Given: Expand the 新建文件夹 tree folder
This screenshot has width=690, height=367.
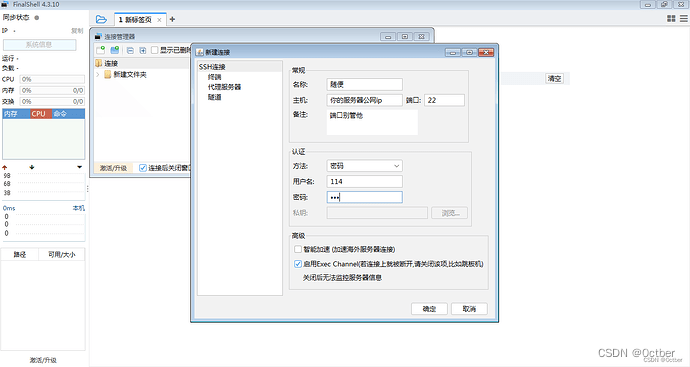Looking at the screenshot, I should [x=98, y=75].
